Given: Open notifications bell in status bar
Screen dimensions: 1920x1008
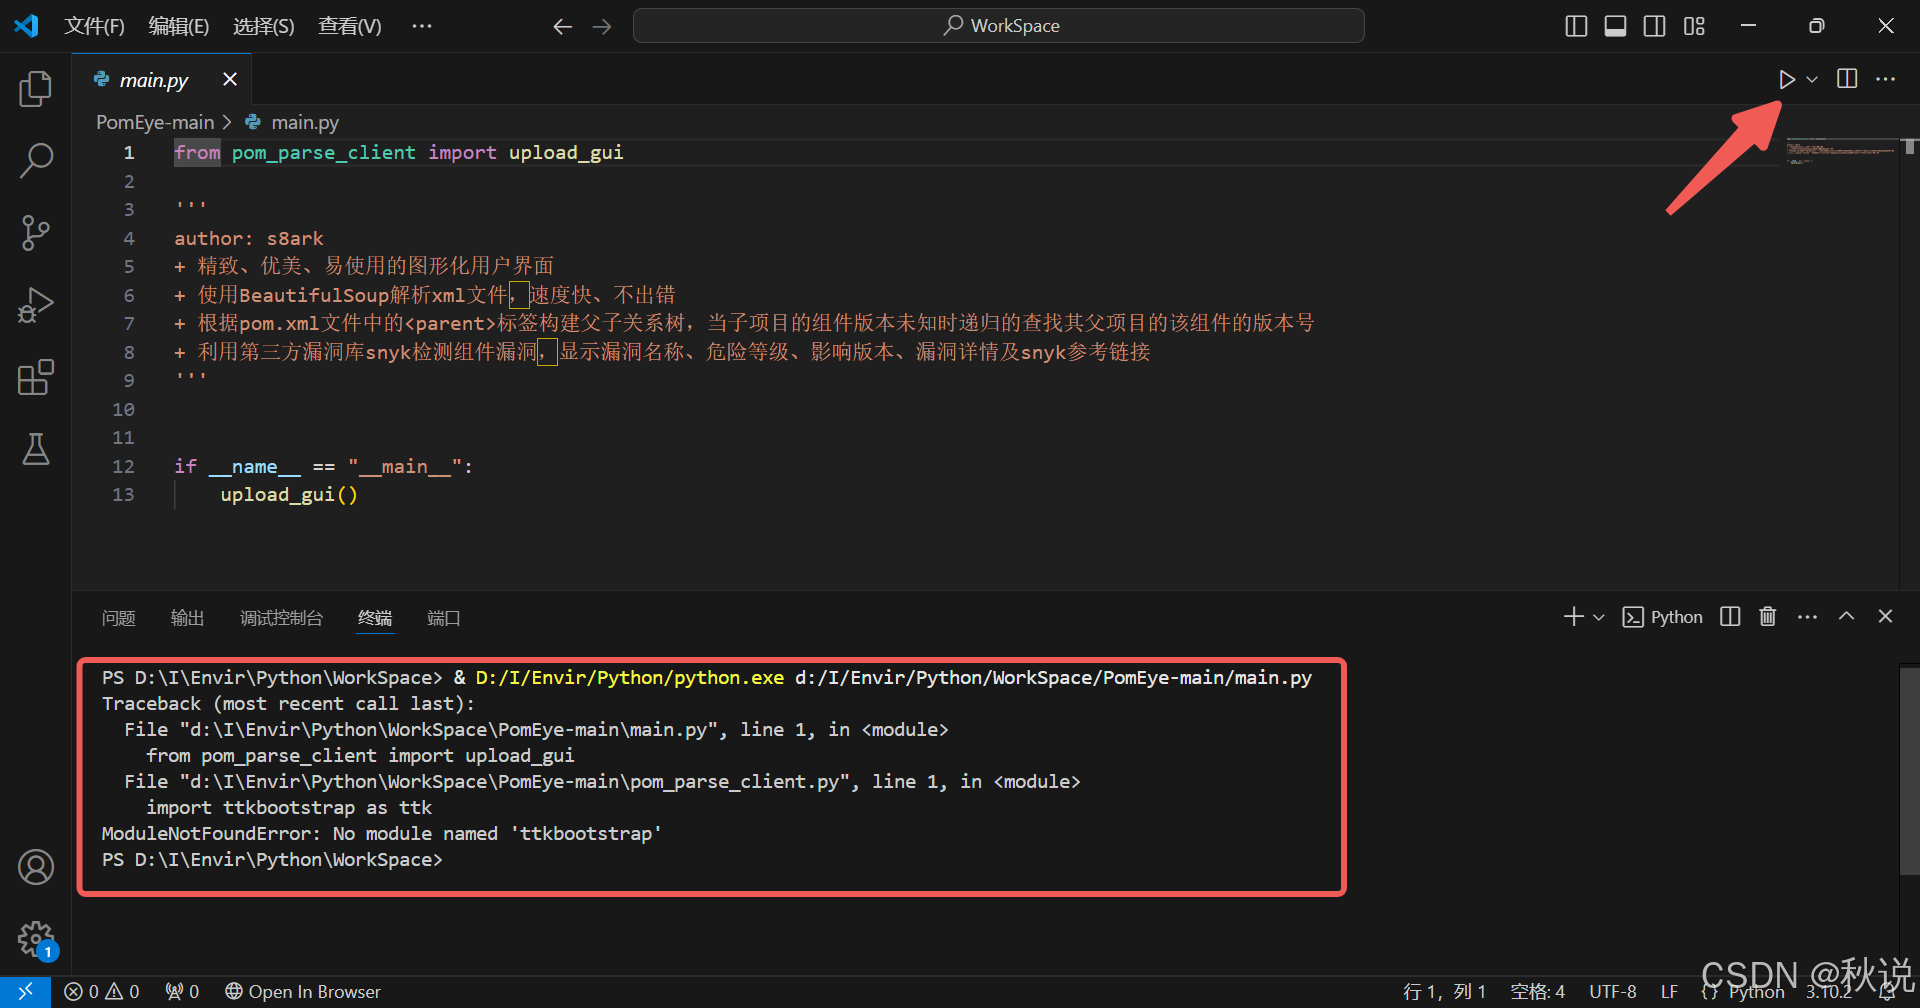Looking at the screenshot, I should tap(1887, 992).
